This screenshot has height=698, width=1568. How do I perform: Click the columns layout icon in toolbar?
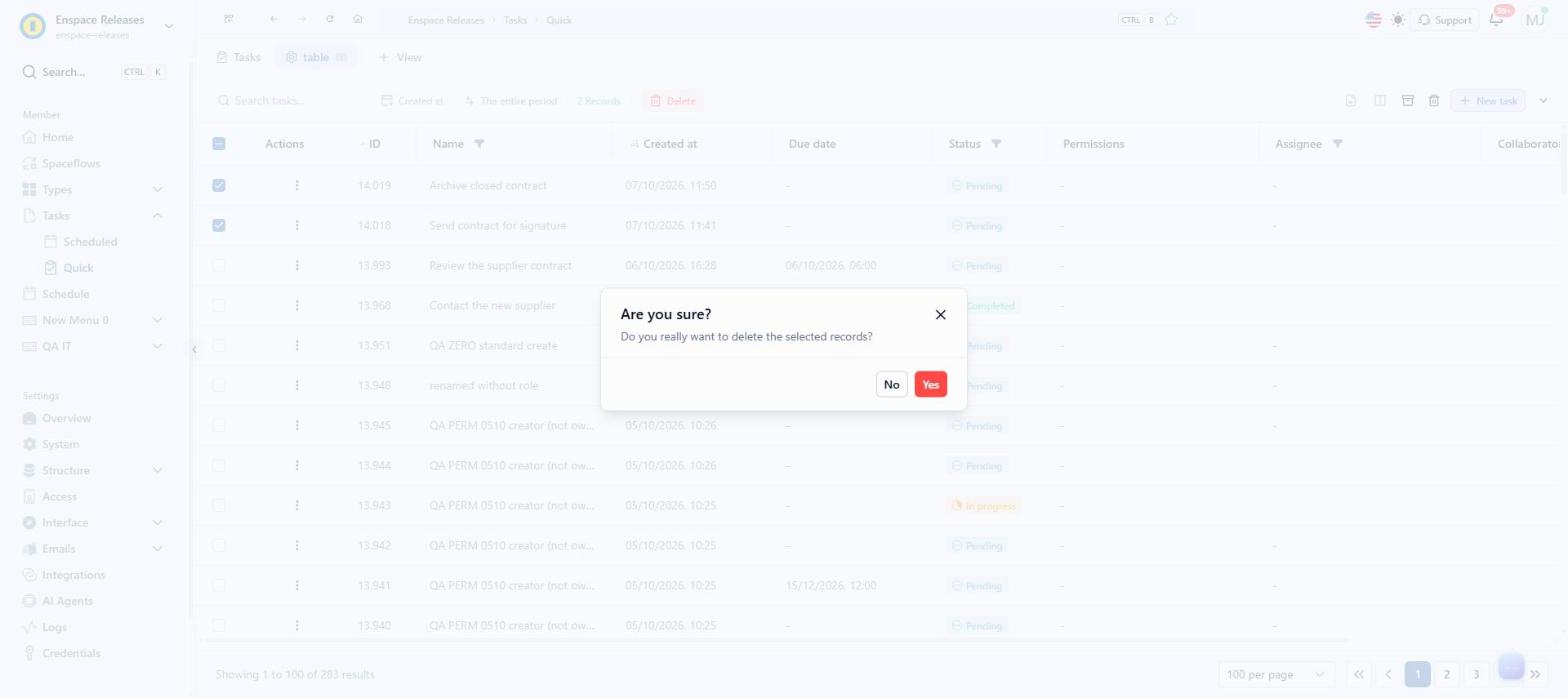click(1380, 100)
